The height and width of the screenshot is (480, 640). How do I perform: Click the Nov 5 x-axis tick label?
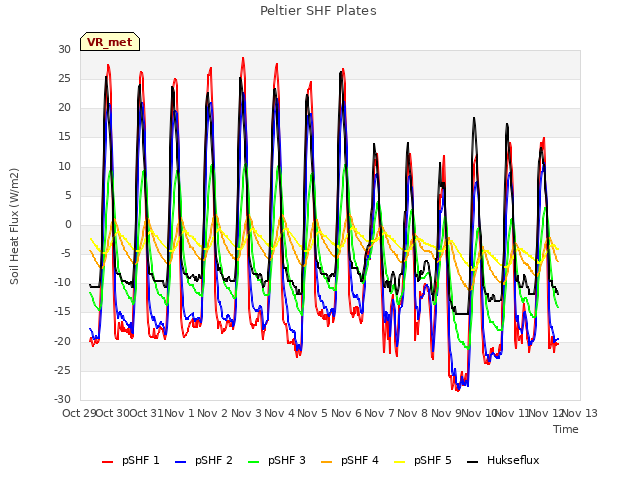coord(312,413)
